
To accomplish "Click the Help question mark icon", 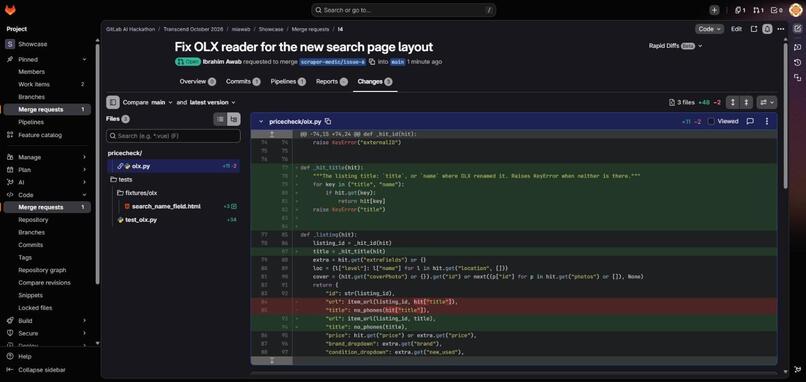I will pos(10,356).
